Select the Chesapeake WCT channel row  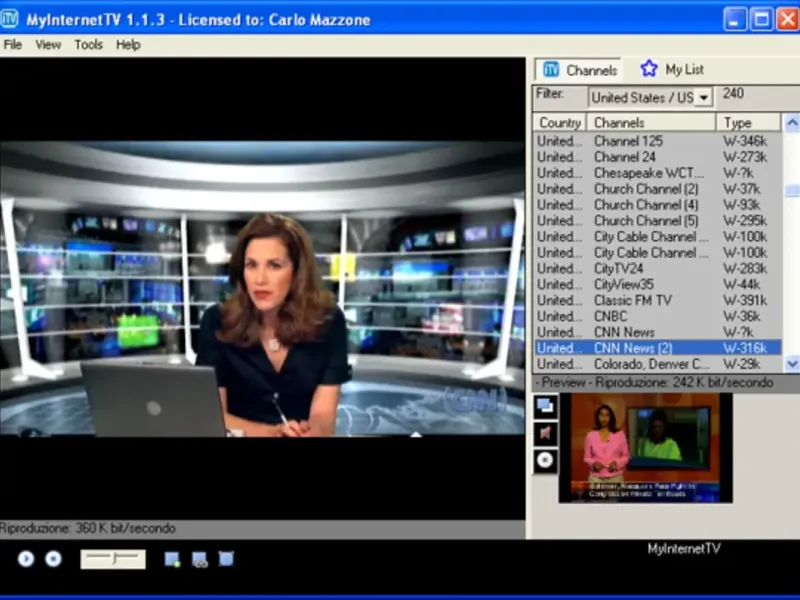coord(658,173)
